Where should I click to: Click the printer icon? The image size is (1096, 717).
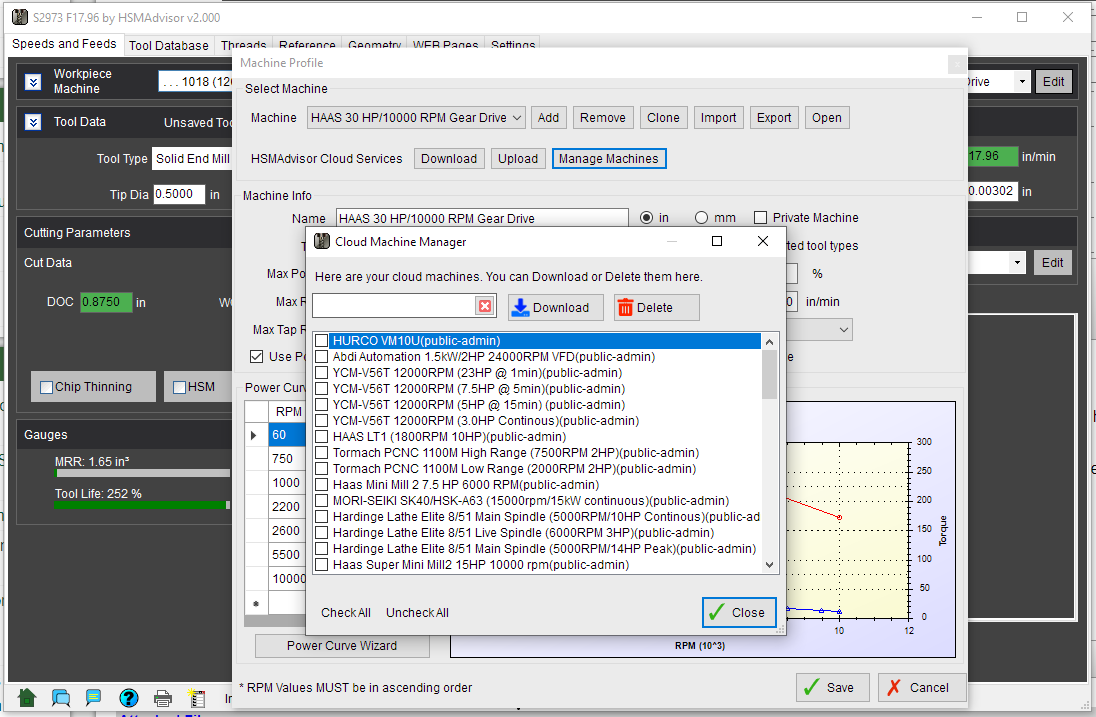coord(163,697)
